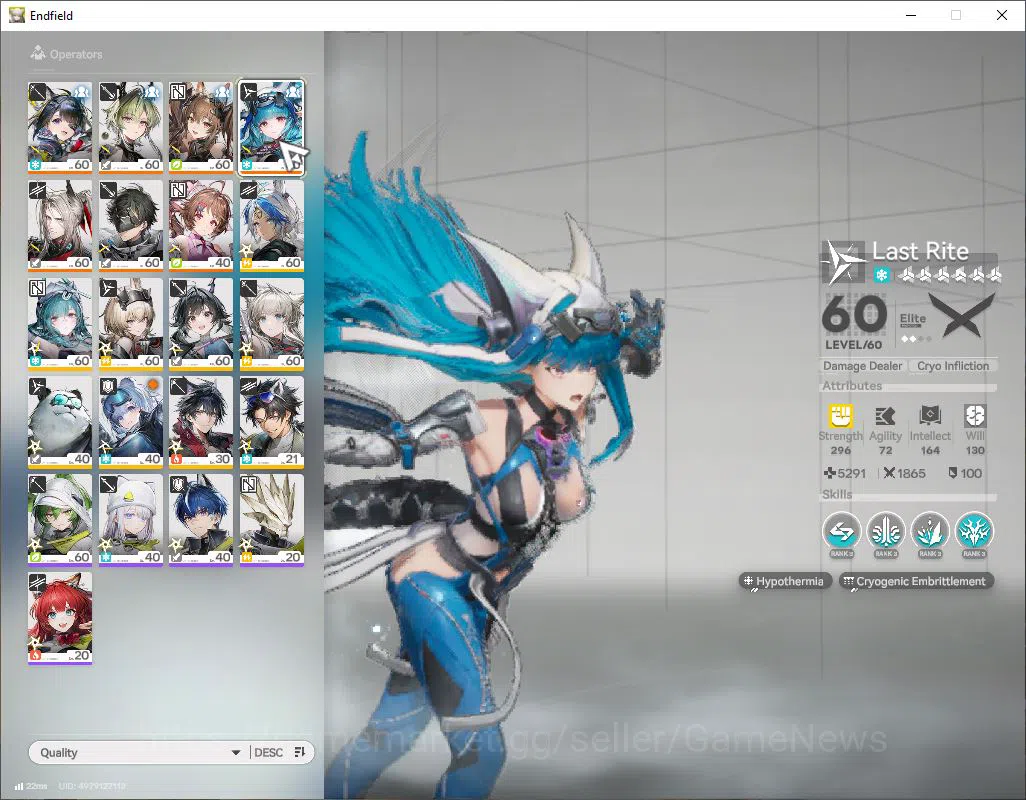Open the Quality sort dropdown
Image resolution: width=1026 pixels, height=800 pixels.
139,752
